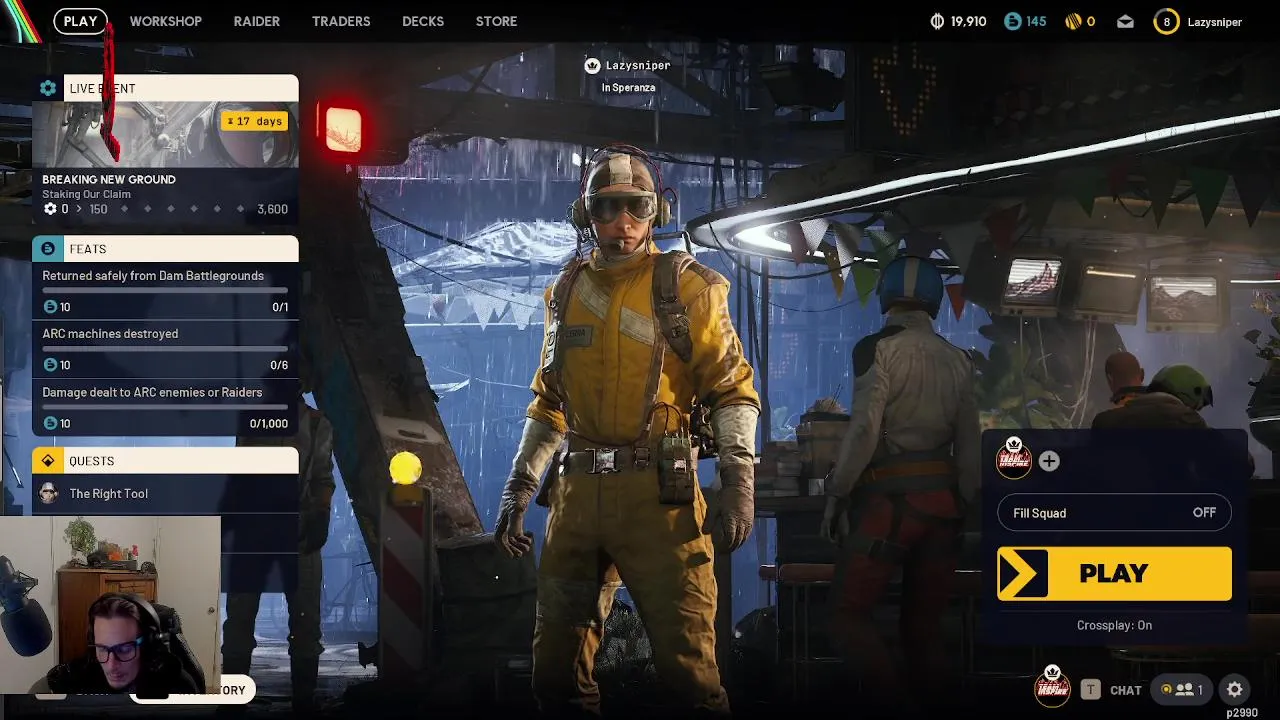Click the gold token icon beside 0
This screenshot has height=720, width=1280.
pos(1072,21)
